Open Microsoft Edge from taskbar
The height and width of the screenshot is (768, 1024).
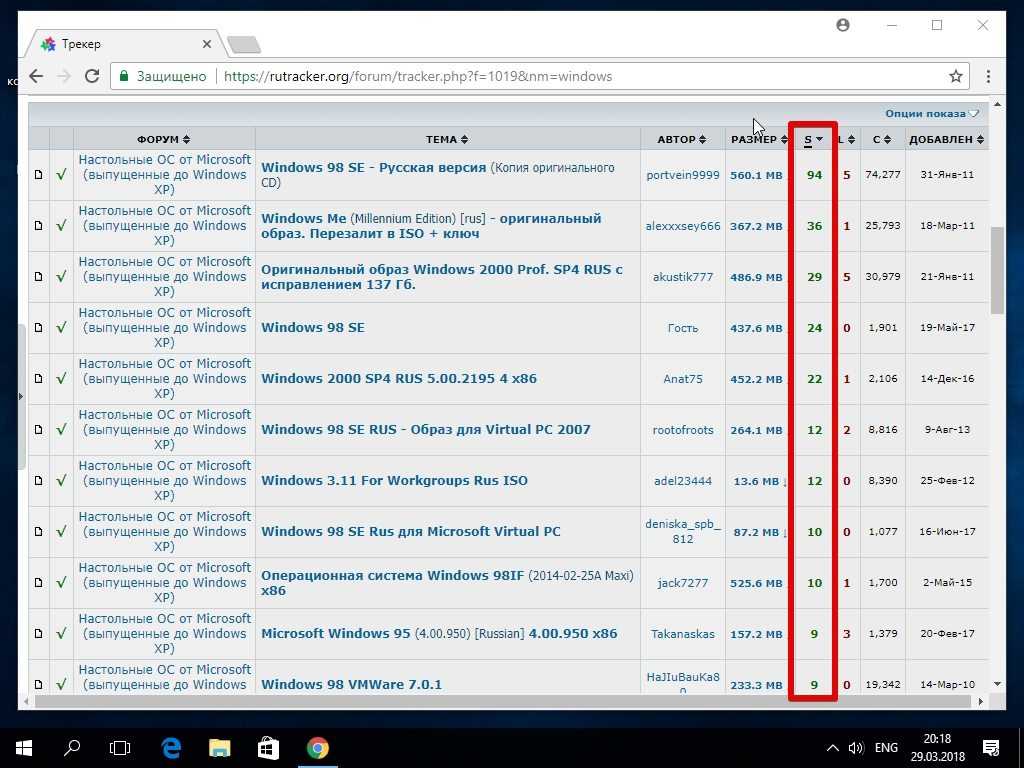(x=171, y=747)
